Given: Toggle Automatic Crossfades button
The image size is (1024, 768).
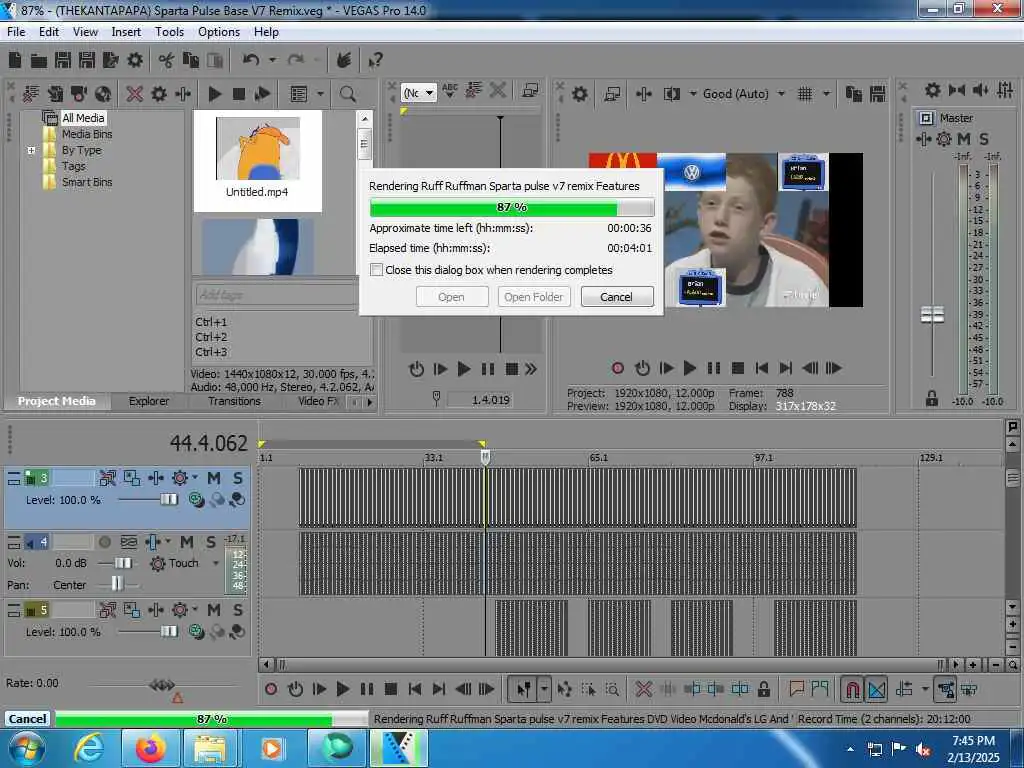Looking at the screenshot, I should (876, 689).
